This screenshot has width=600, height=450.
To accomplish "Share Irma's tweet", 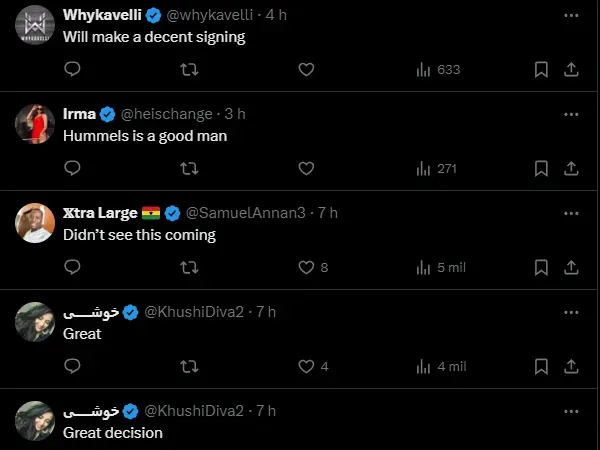I will coord(571,169).
